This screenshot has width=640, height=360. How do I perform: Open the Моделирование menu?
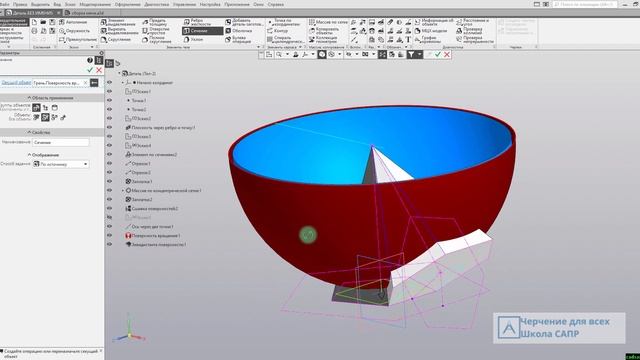95,4
